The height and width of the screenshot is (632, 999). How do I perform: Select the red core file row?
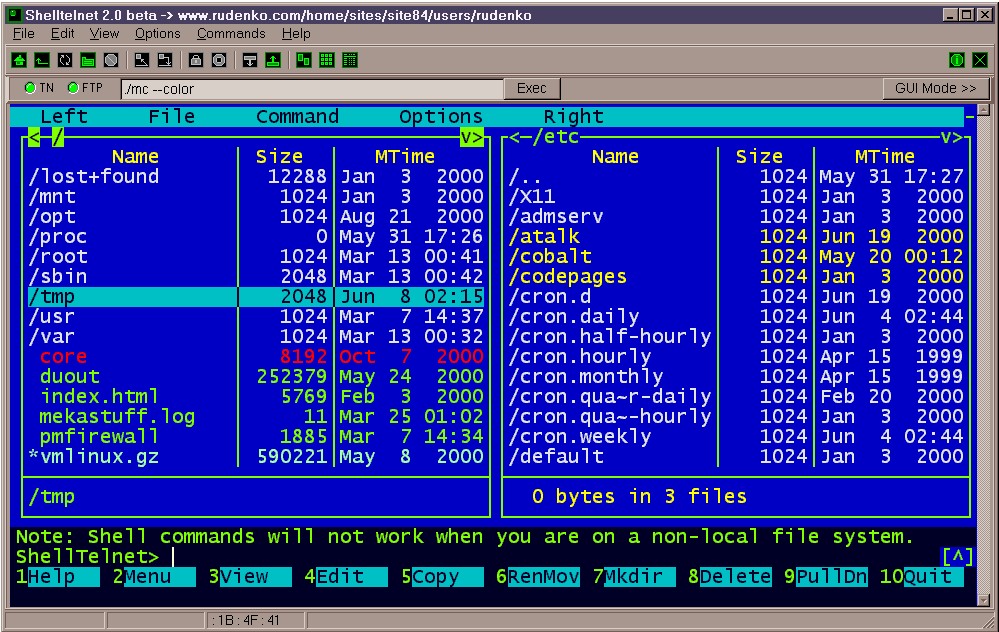point(256,357)
